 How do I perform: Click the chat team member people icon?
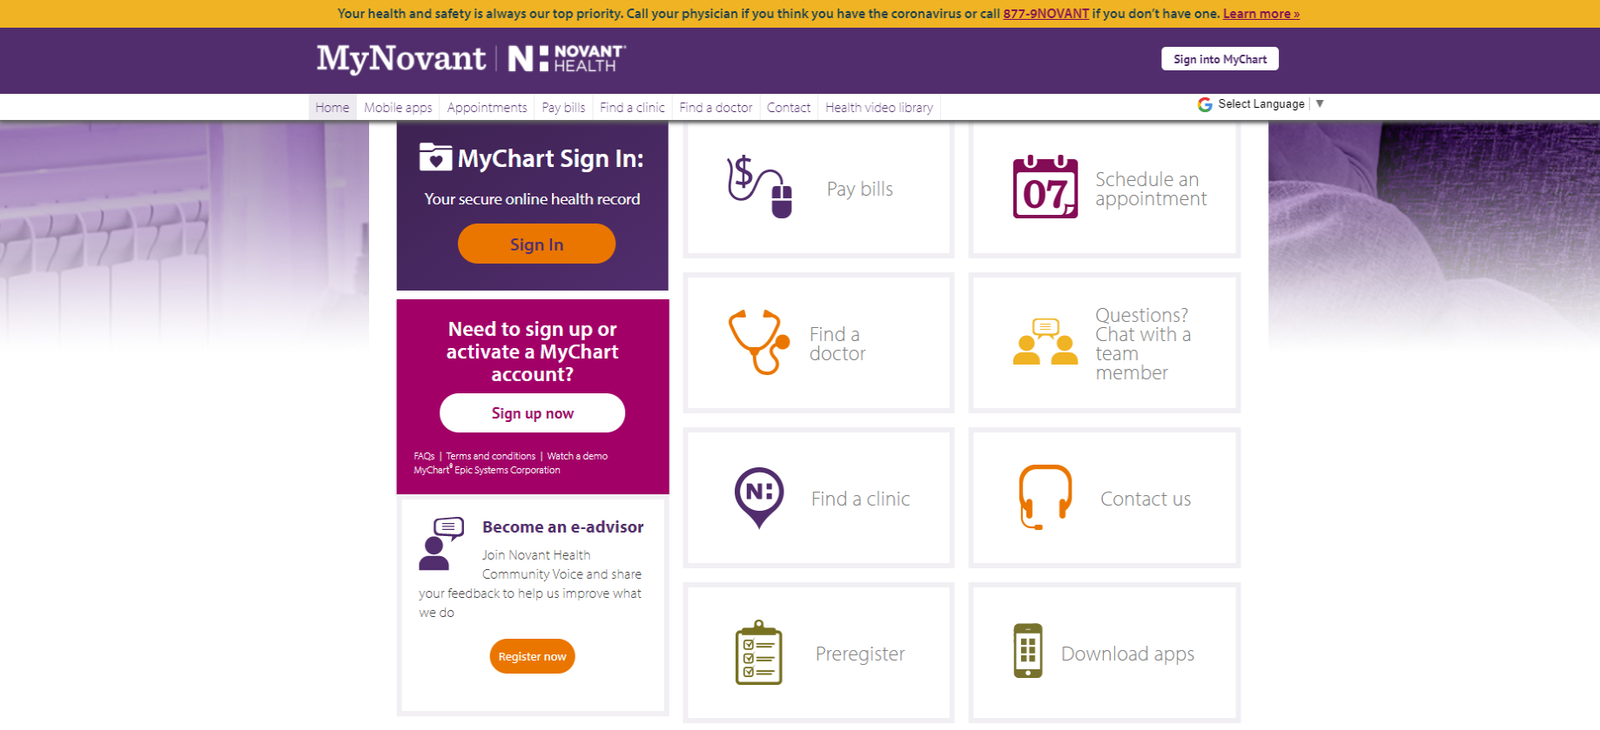(1045, 342)
